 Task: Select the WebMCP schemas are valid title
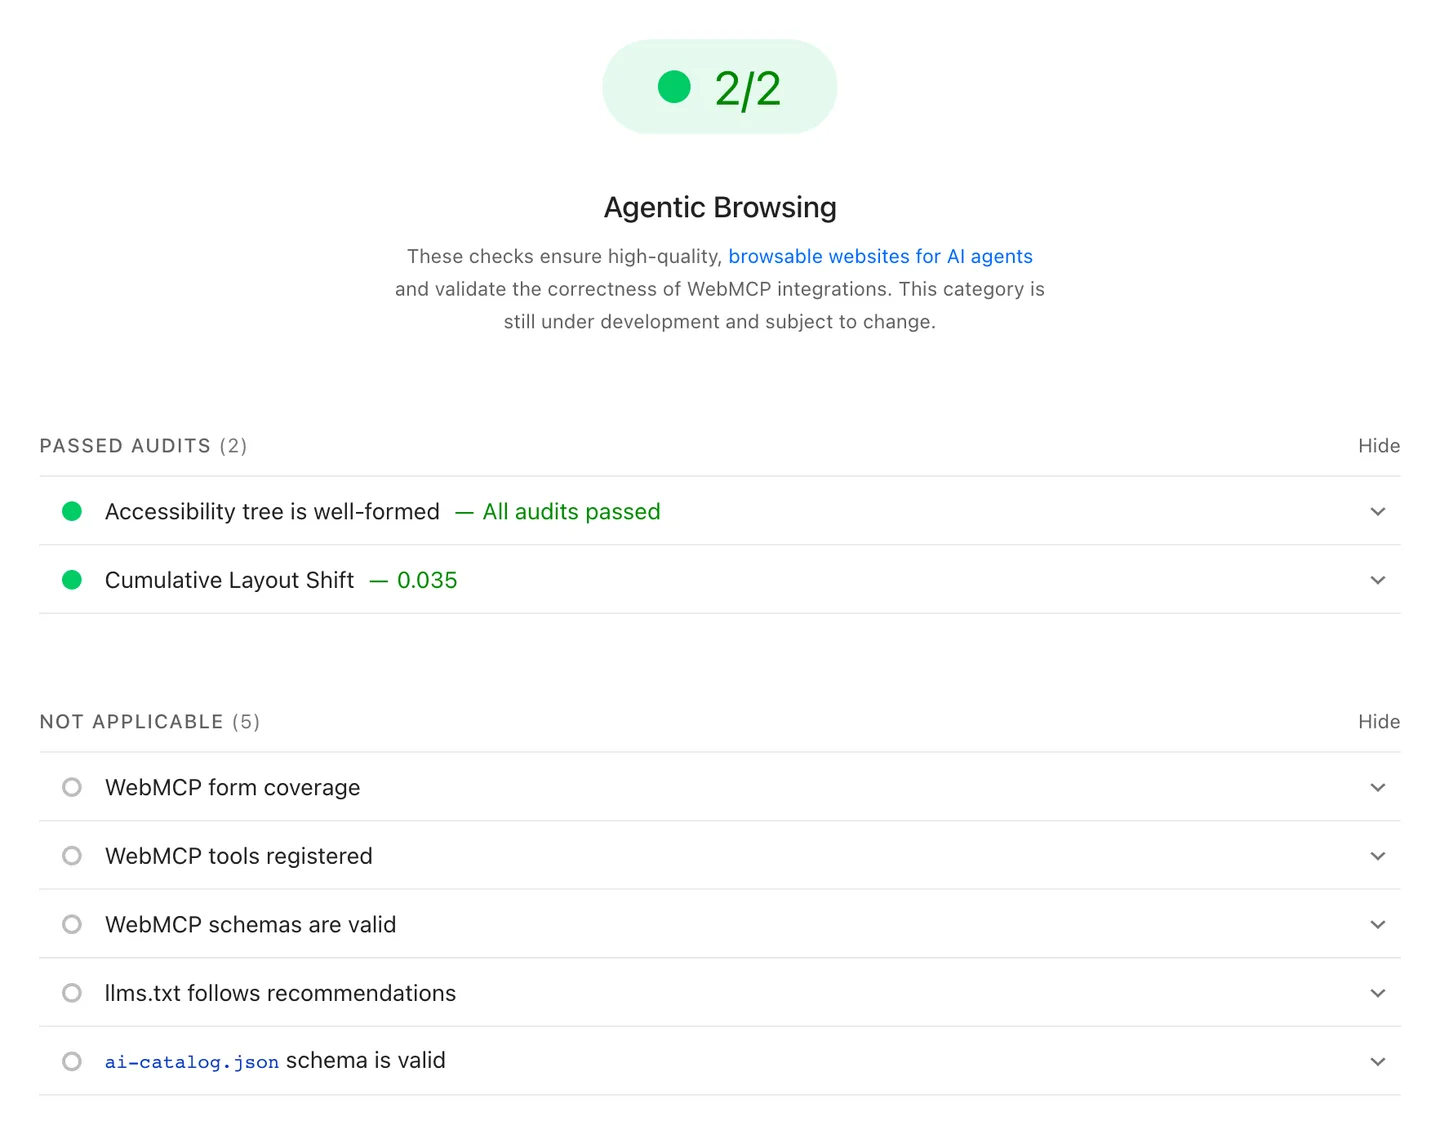coord(250,925)
